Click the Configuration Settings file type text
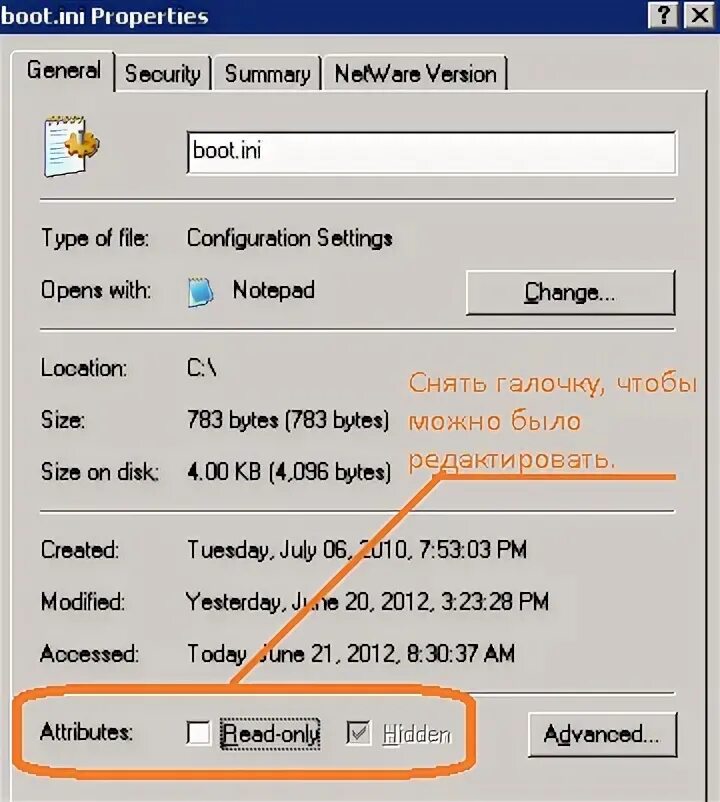Image resolution: width=720 pixels, height=802 pixels. 289,238
